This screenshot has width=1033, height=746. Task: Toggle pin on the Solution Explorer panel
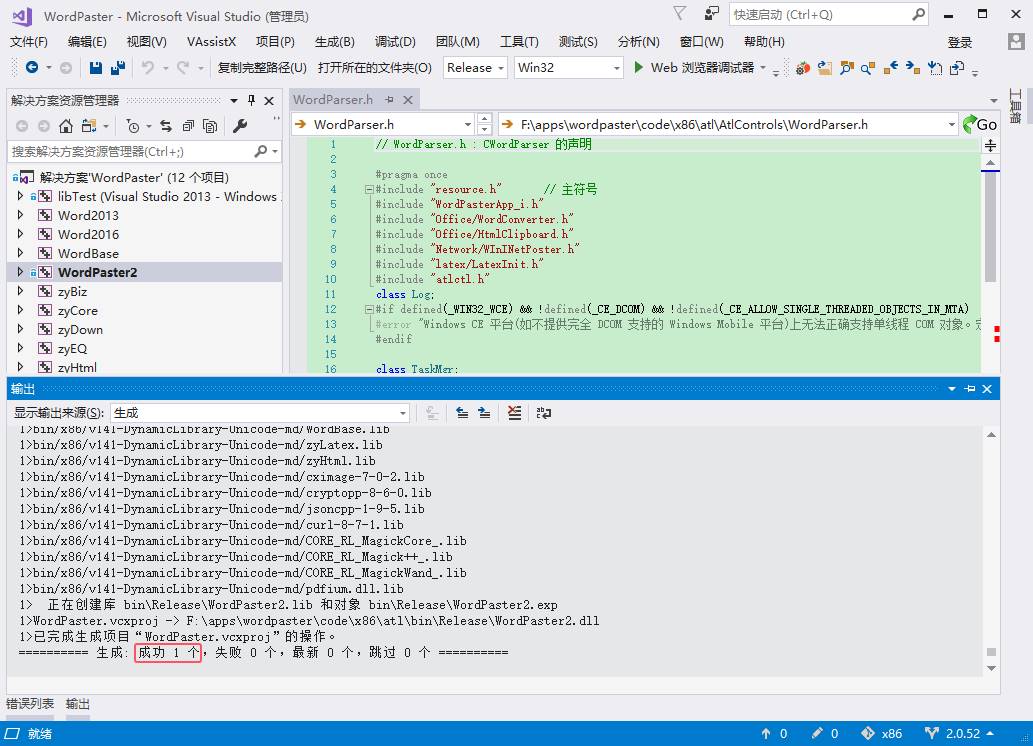pos(251,101)
